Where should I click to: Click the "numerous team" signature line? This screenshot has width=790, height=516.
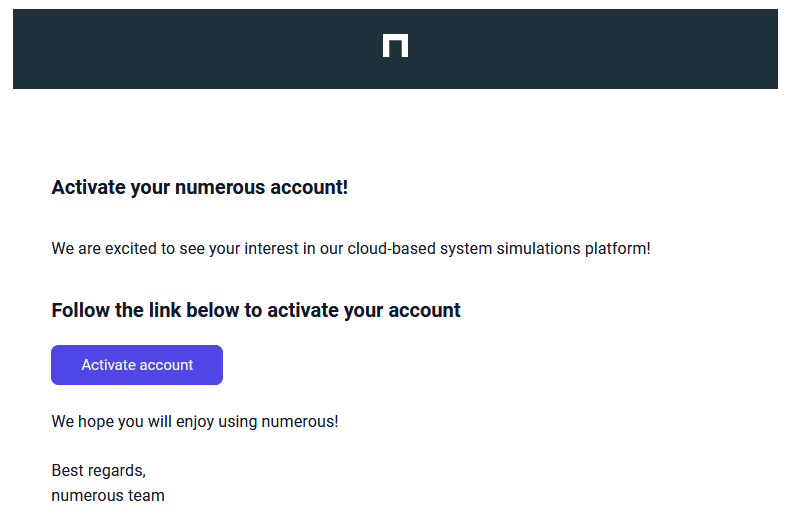pyautogui.click(x=108, y=495)
